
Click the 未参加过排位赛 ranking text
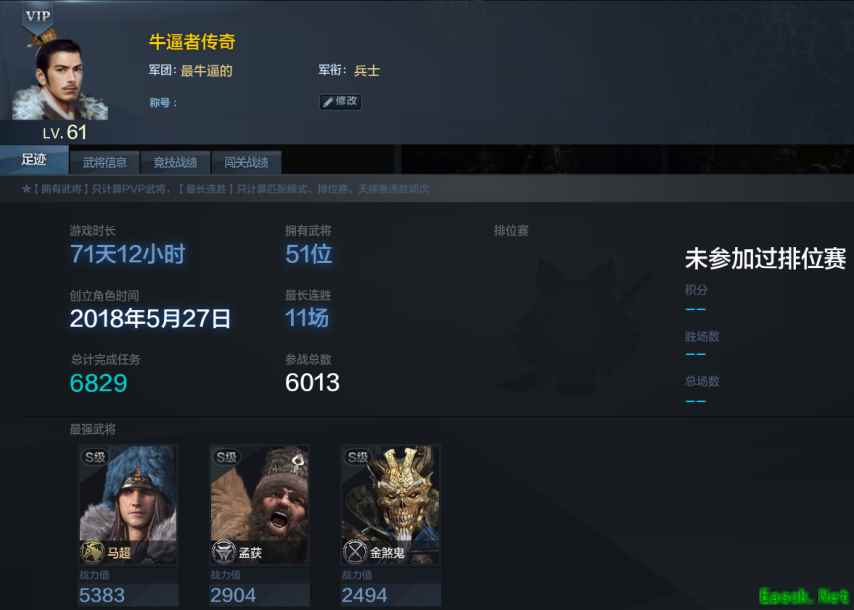pyautogui.click(x=765, y=258)
